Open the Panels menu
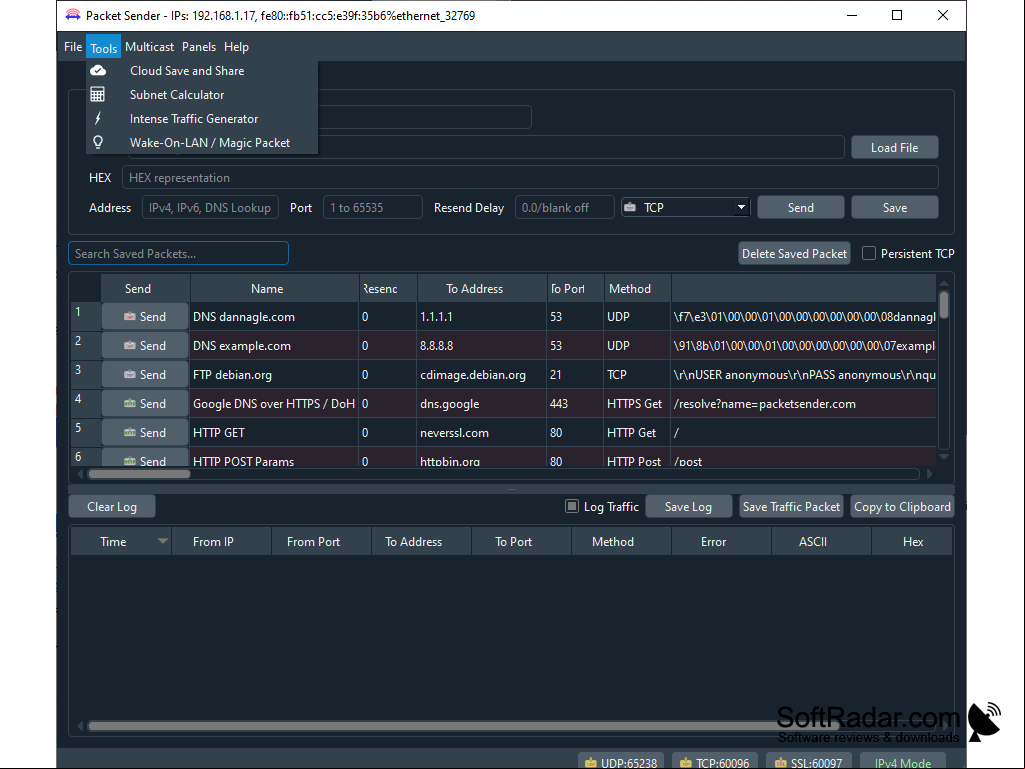This screenshot has width=1025, height=769. point(199,47)
